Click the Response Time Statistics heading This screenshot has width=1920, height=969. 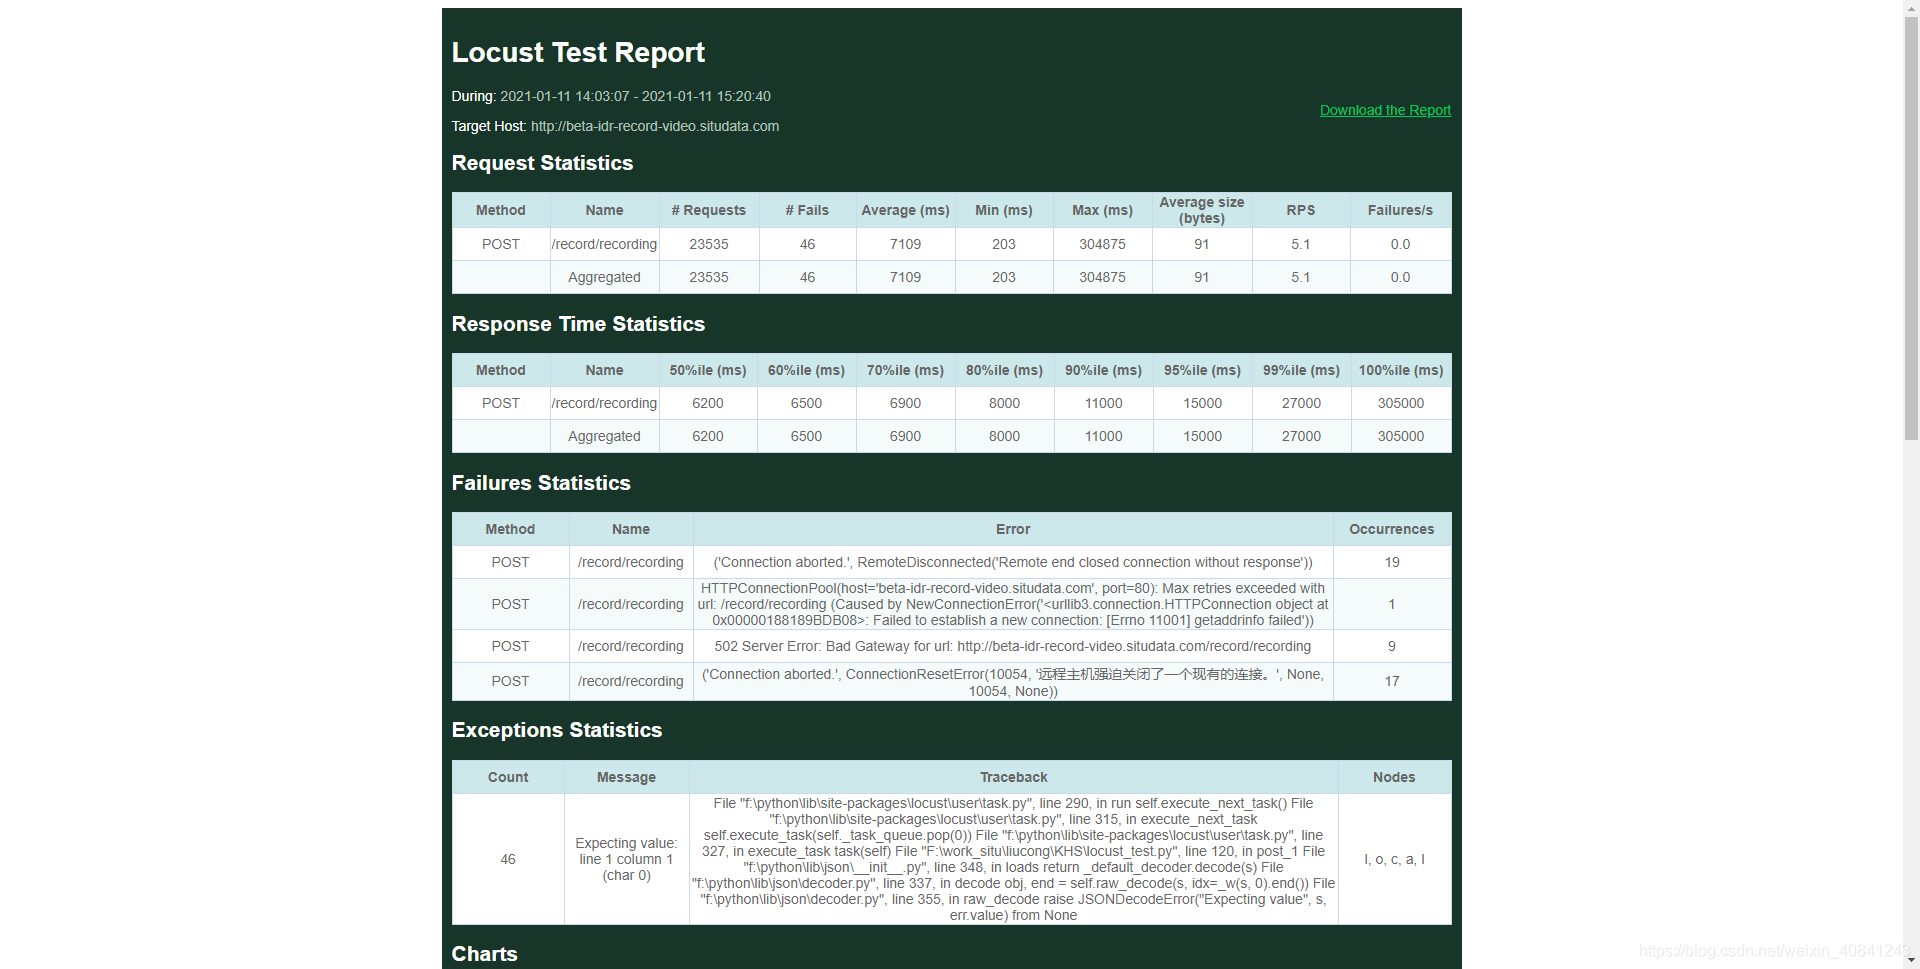[x=578, y=324]
